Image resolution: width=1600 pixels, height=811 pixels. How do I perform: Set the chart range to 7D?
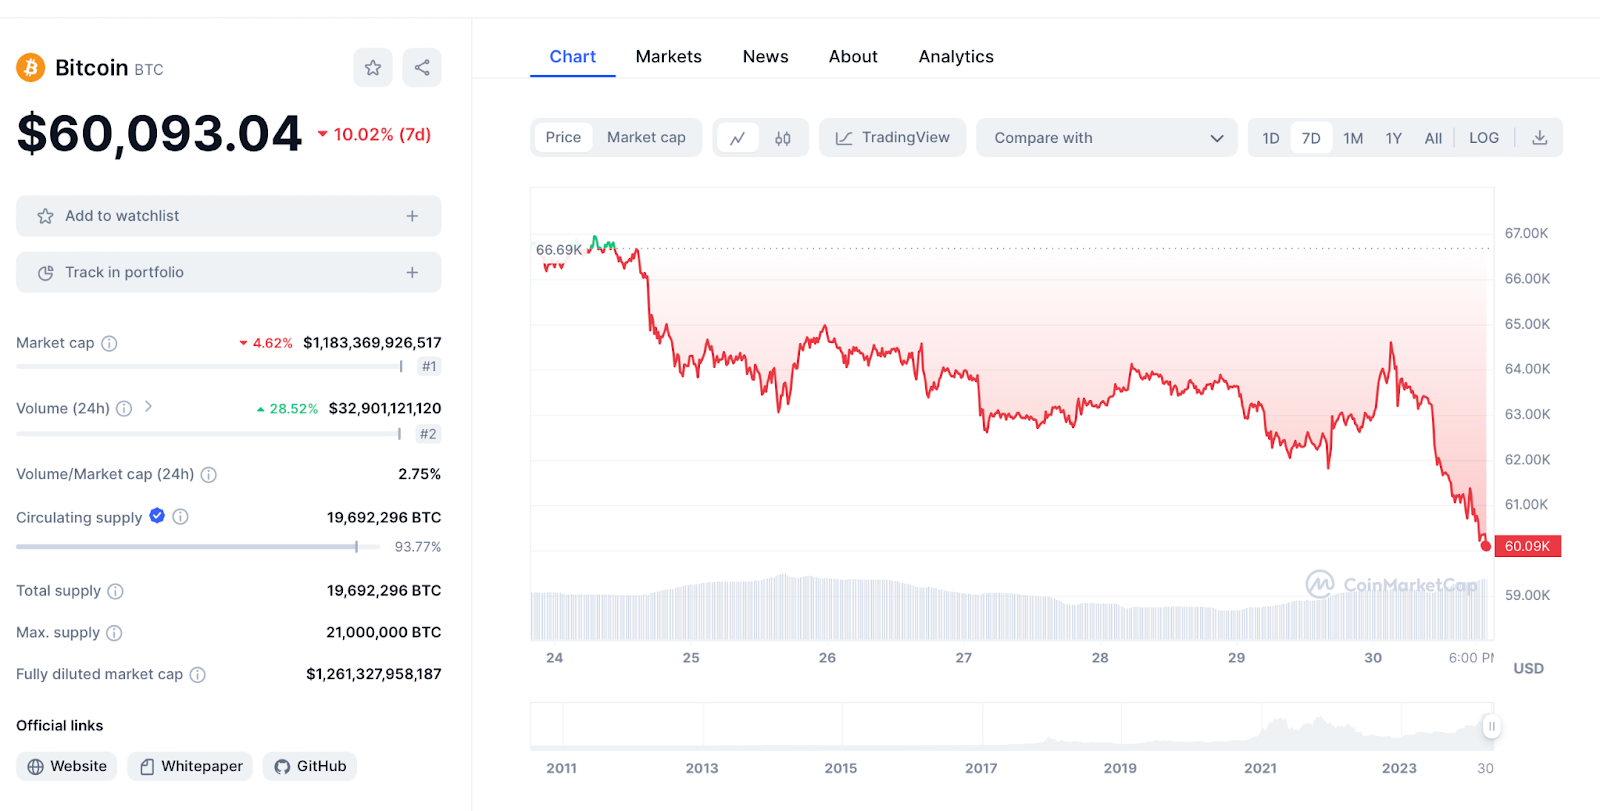click(x=1311, y=138)
